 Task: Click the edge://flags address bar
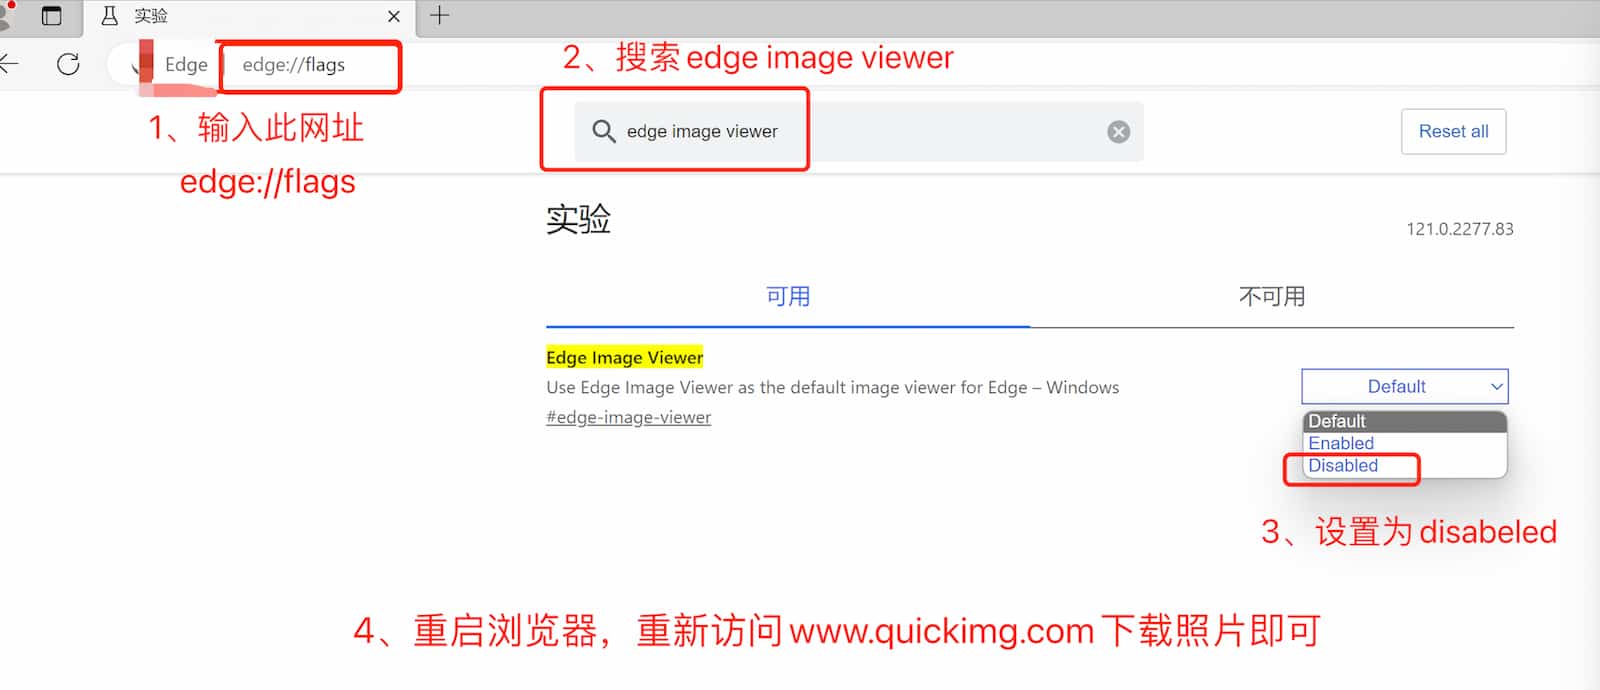click(310, 65)
